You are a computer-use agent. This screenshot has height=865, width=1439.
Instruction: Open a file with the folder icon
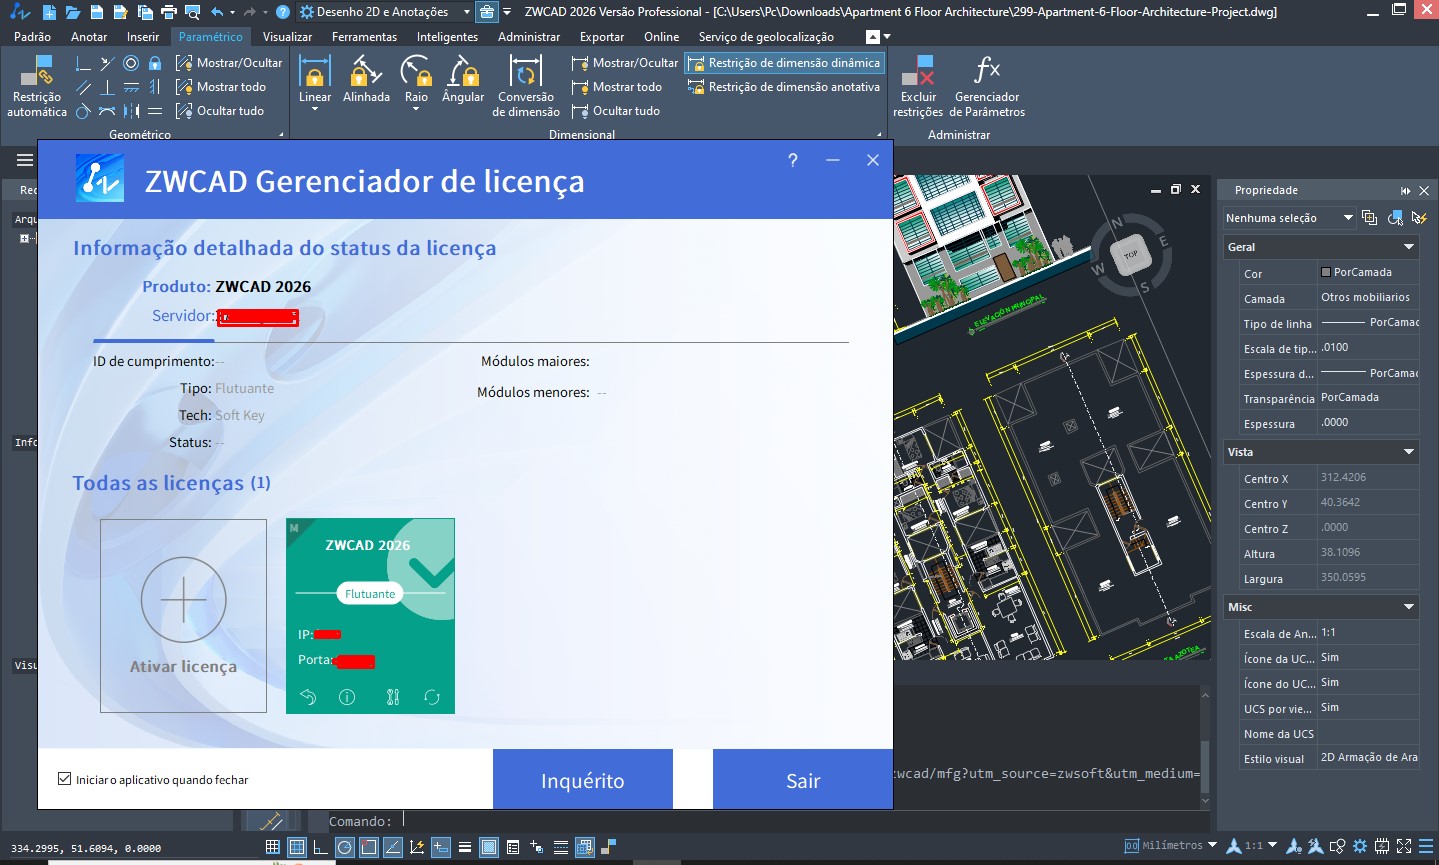[x=73, y=12]
